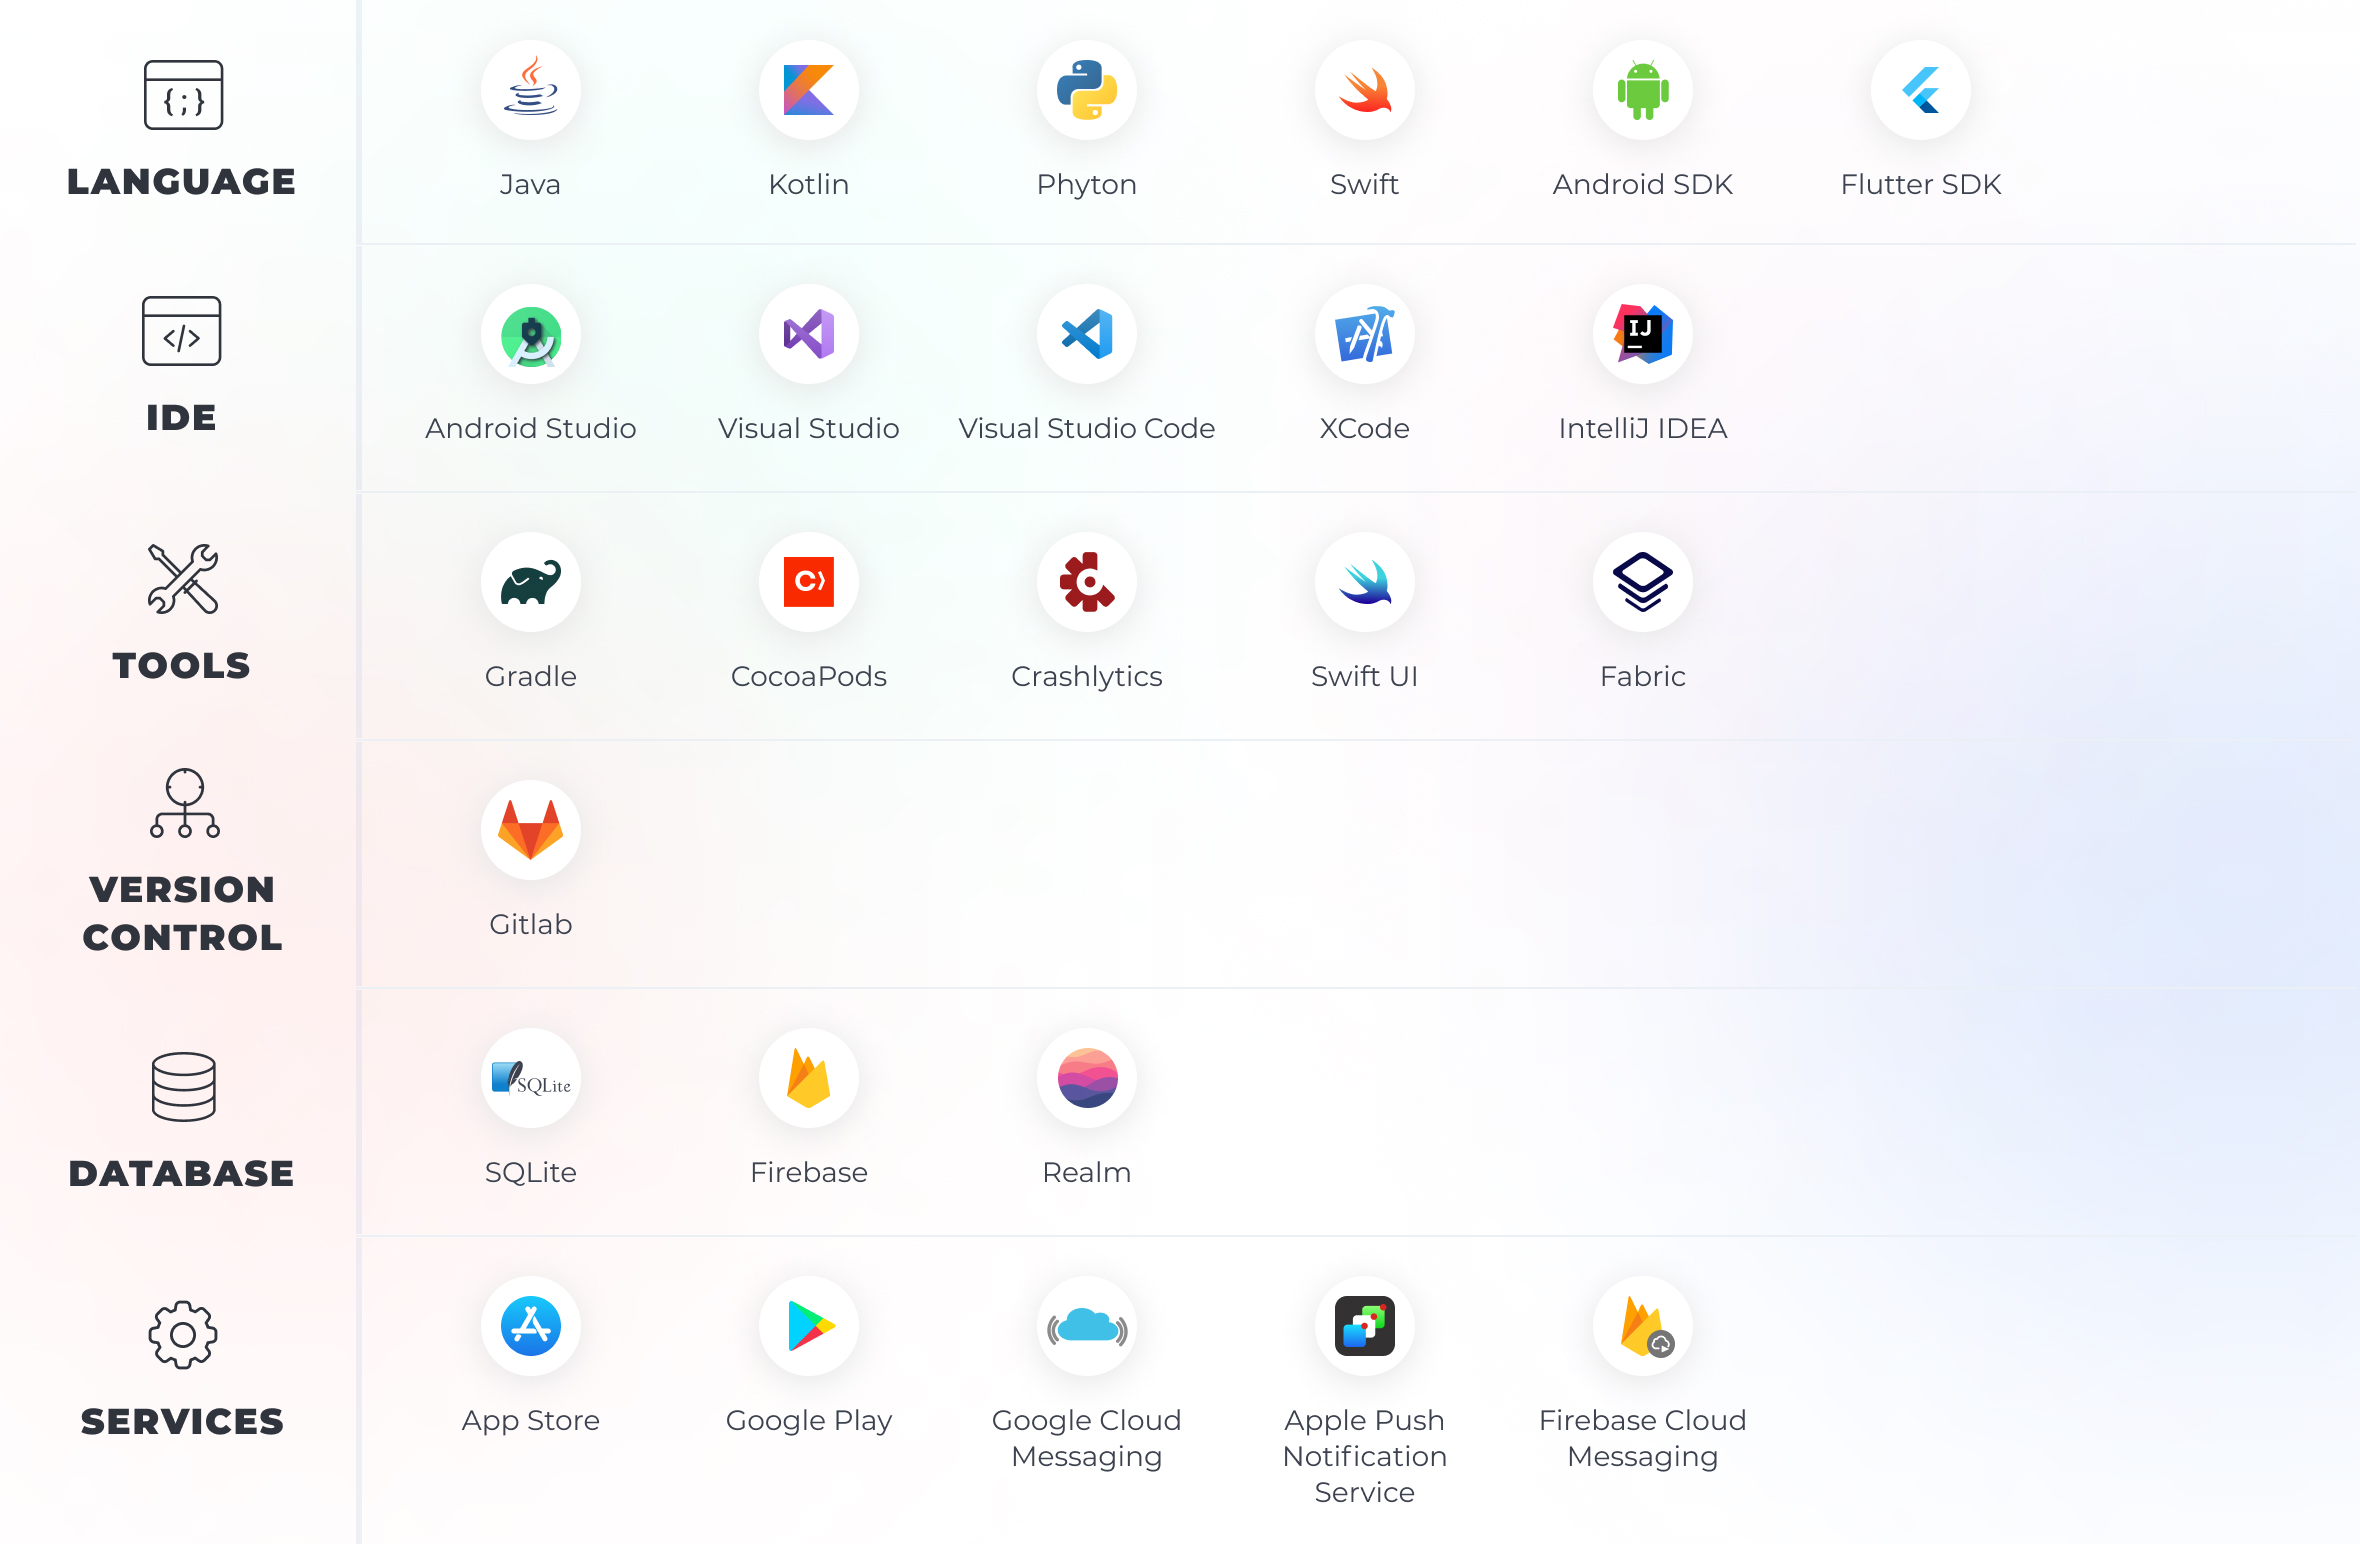The height and width of the screenshot is (1544, 2360).
Task: Click the LANGUAGE category heading
Action: pos(182,182)
